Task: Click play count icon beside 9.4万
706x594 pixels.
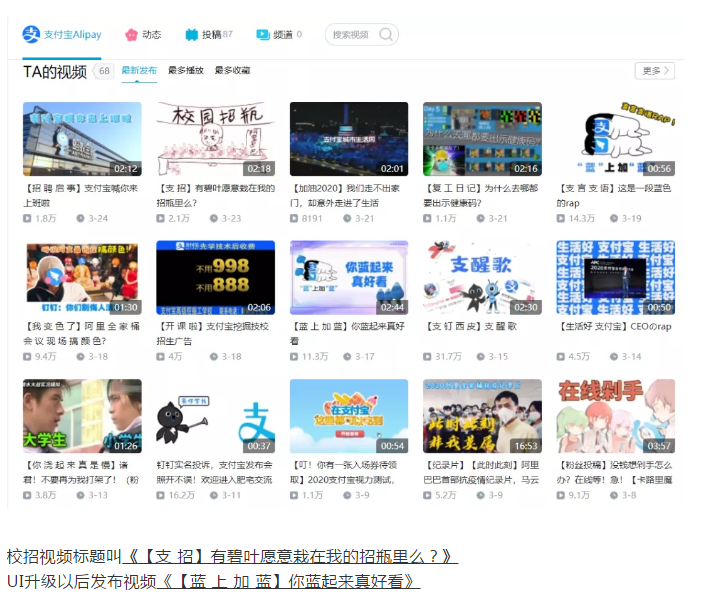Action: click(27, 357)
